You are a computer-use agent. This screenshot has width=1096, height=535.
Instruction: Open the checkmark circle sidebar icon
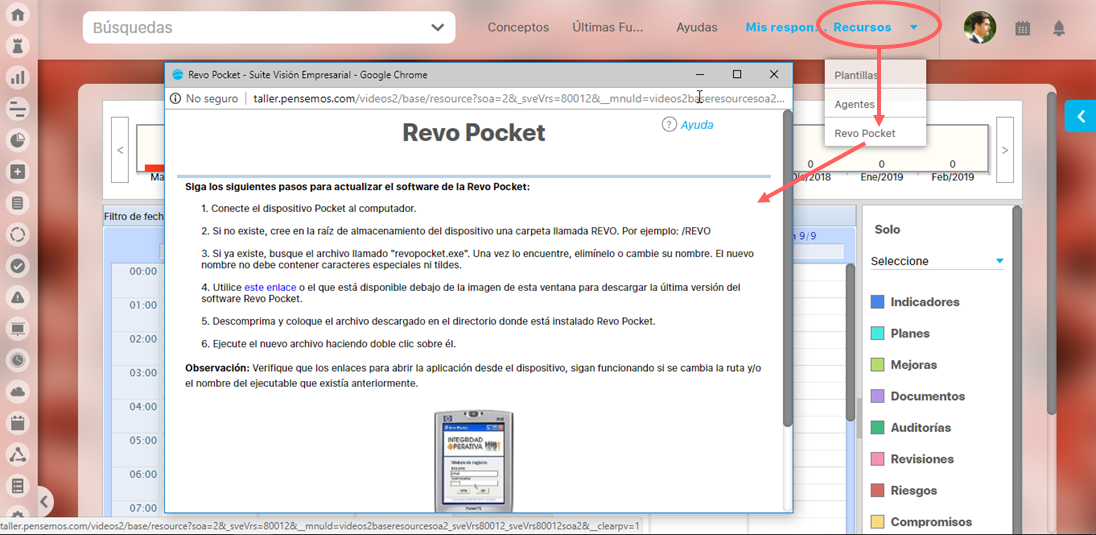coord(17,266)
